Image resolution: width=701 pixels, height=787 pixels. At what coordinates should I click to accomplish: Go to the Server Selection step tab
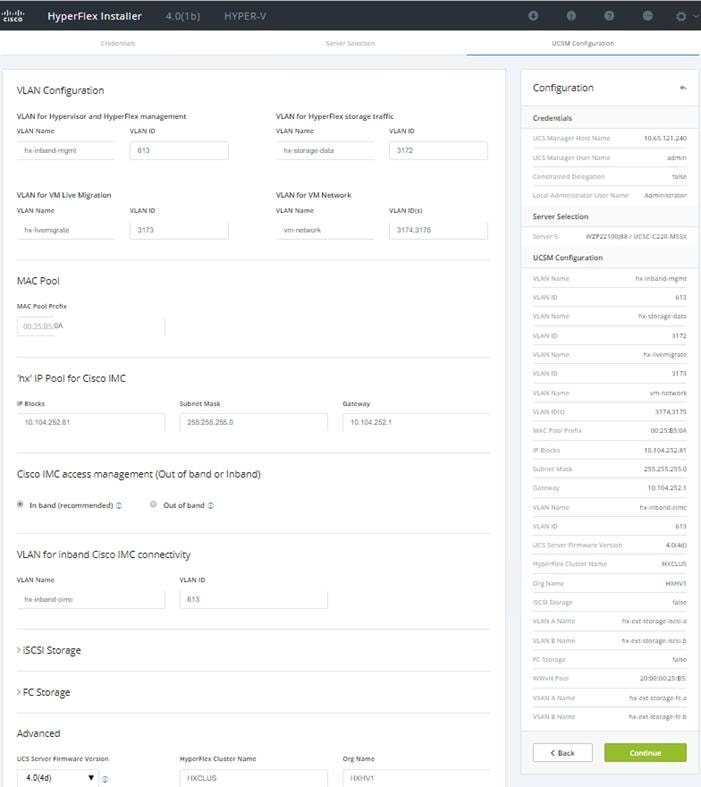(x=350, y=43)
